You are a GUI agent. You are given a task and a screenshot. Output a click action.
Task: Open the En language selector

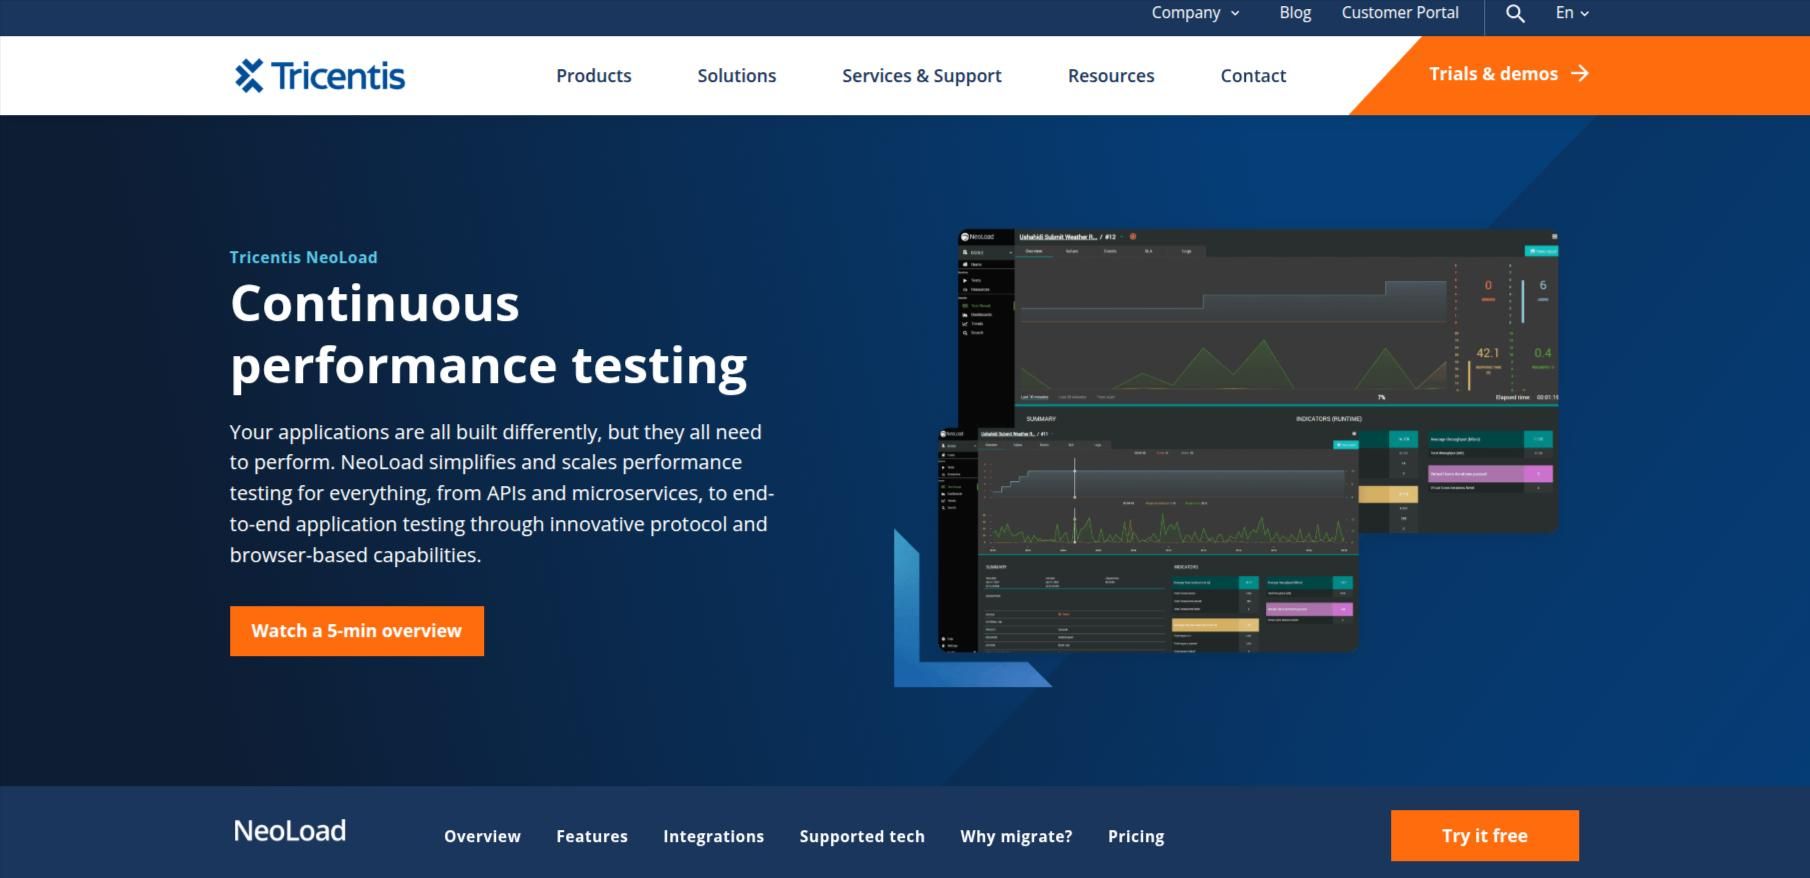pos(1572,13)
